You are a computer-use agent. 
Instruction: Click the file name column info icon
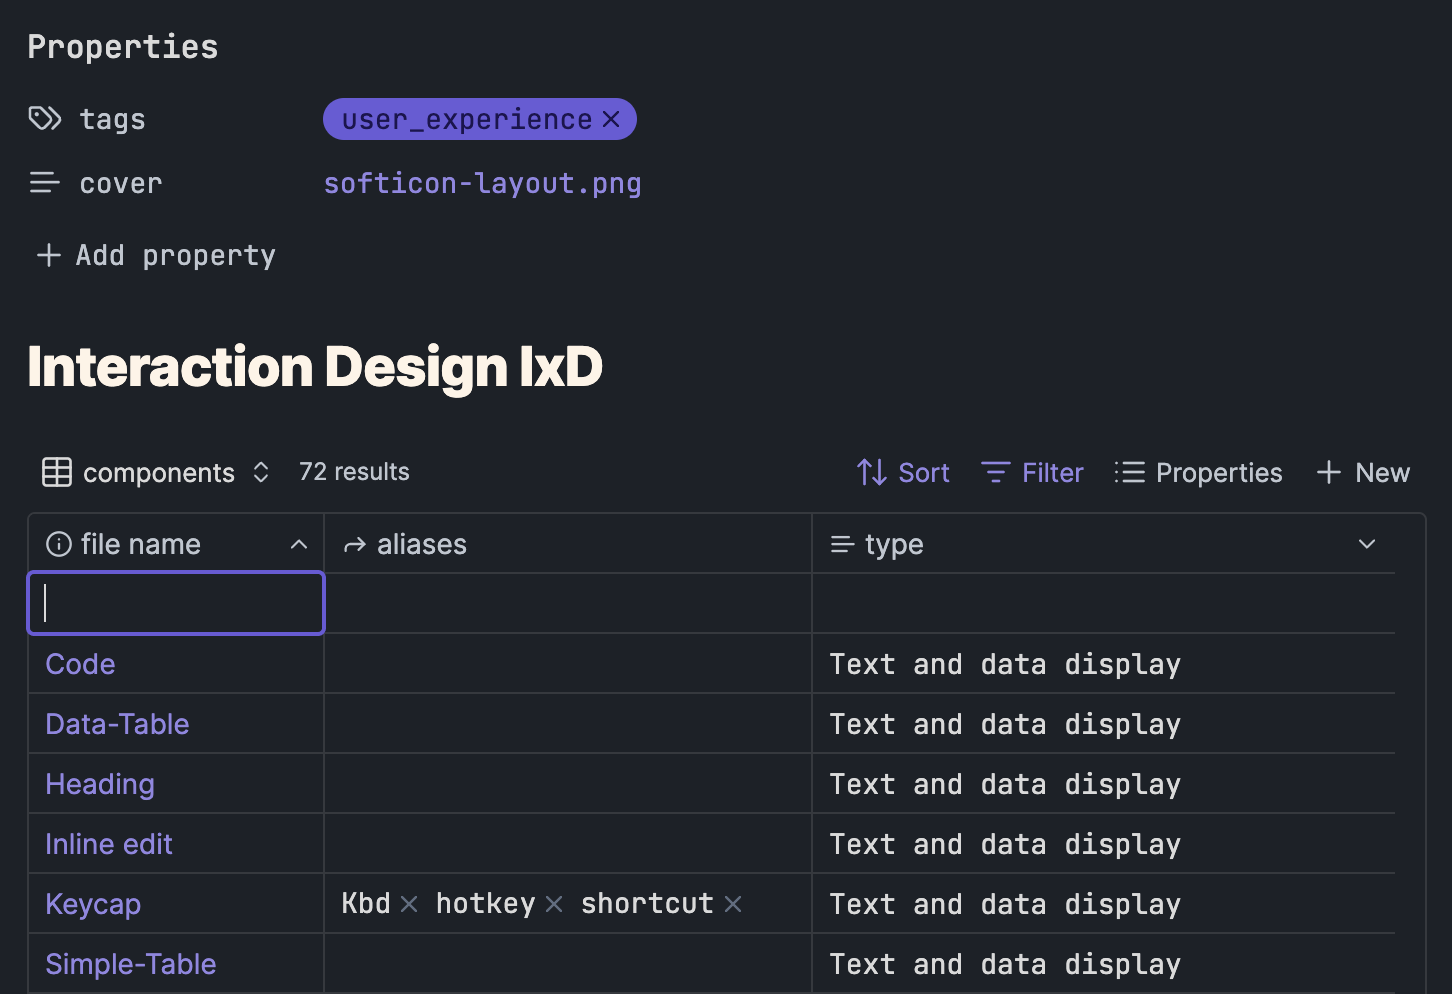click(x=59, y=545)
